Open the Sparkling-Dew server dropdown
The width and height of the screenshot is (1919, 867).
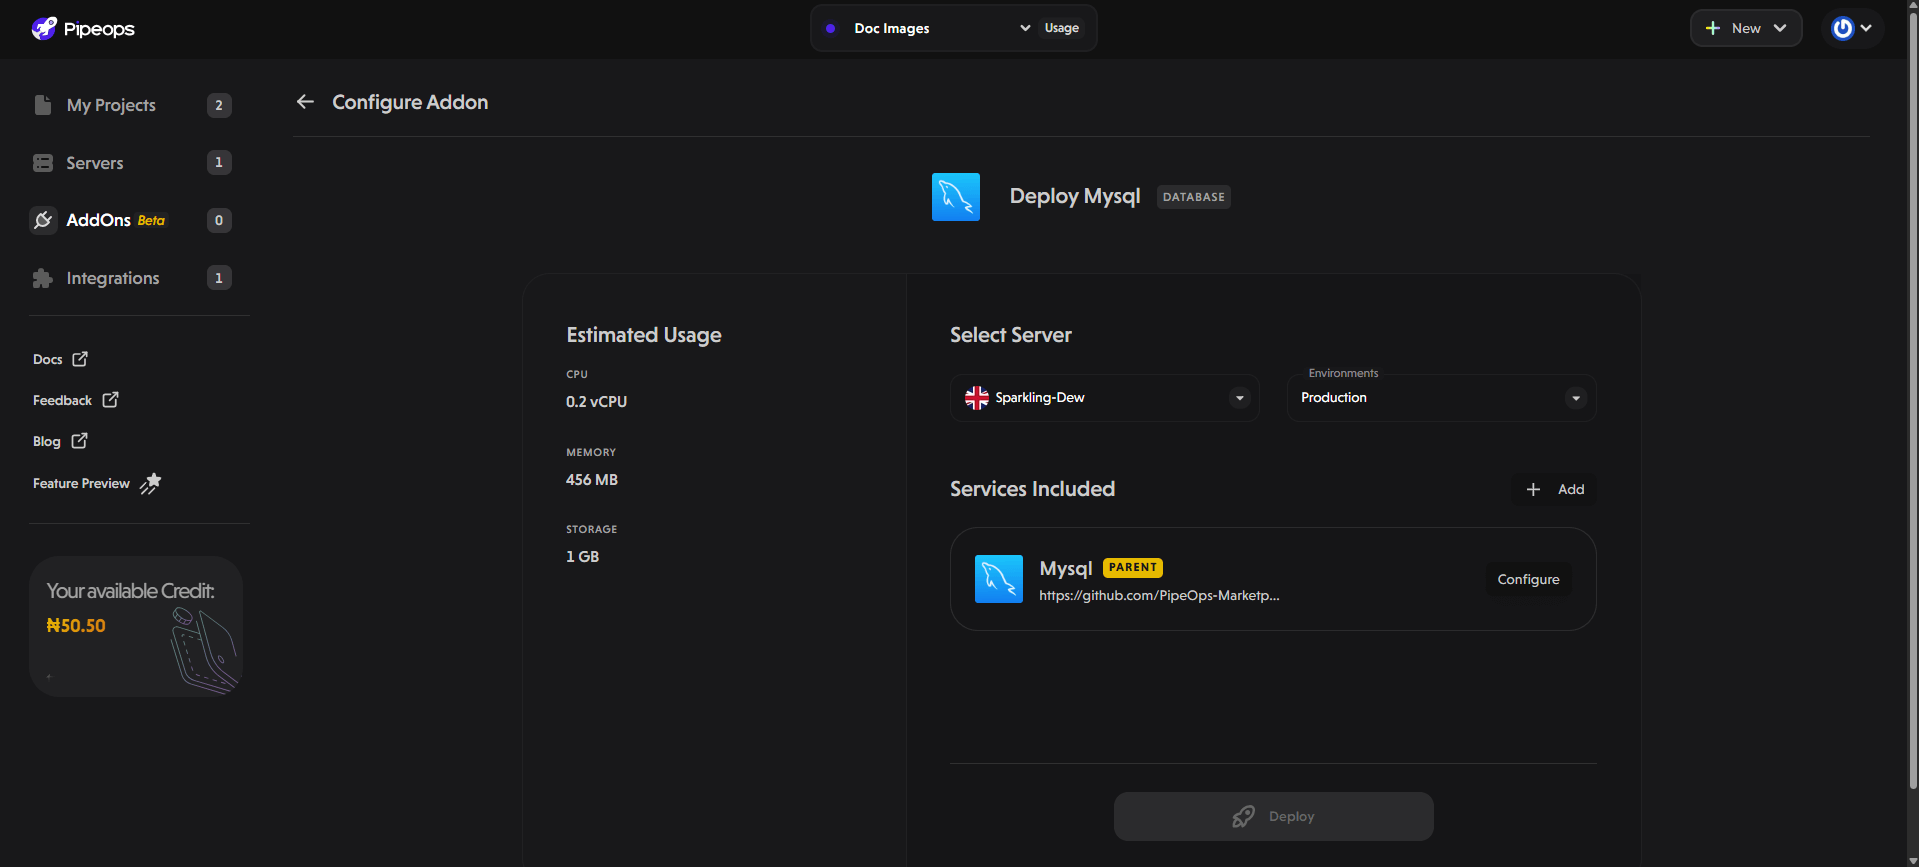[x=1104, y=398]
